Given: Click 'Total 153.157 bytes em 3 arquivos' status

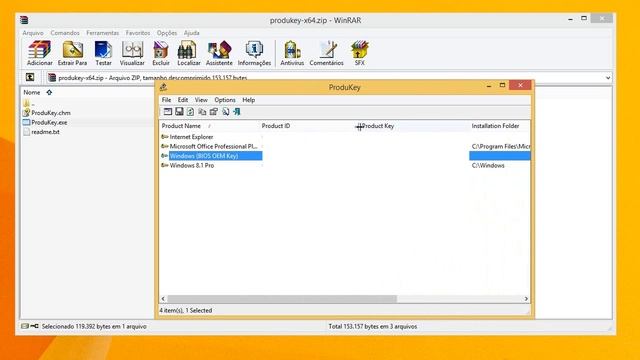Looking at the screenshot, I should click(x=373, y=326).
